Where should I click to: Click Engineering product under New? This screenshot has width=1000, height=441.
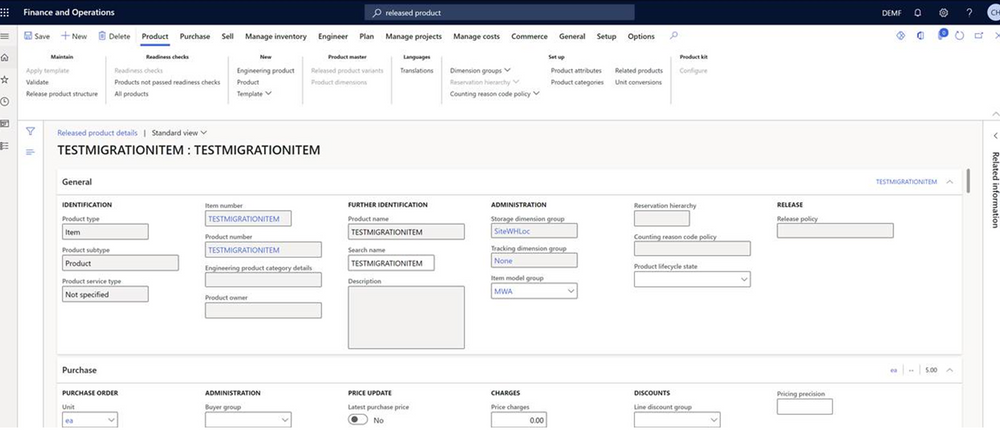(x=265, y=71)
